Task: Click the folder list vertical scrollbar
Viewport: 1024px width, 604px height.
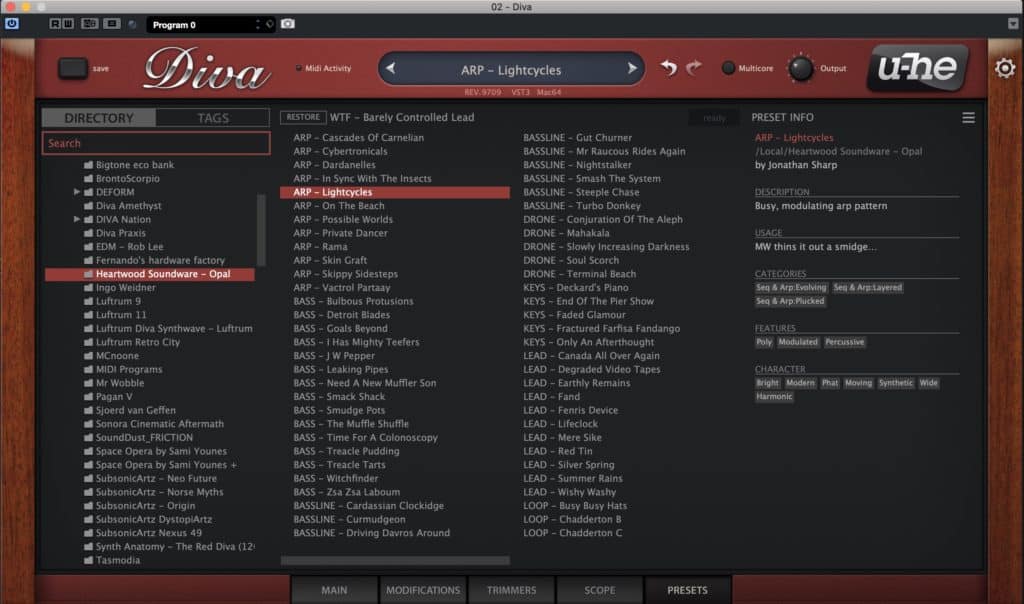Action: pyautogui.click(x=261, y=230)
